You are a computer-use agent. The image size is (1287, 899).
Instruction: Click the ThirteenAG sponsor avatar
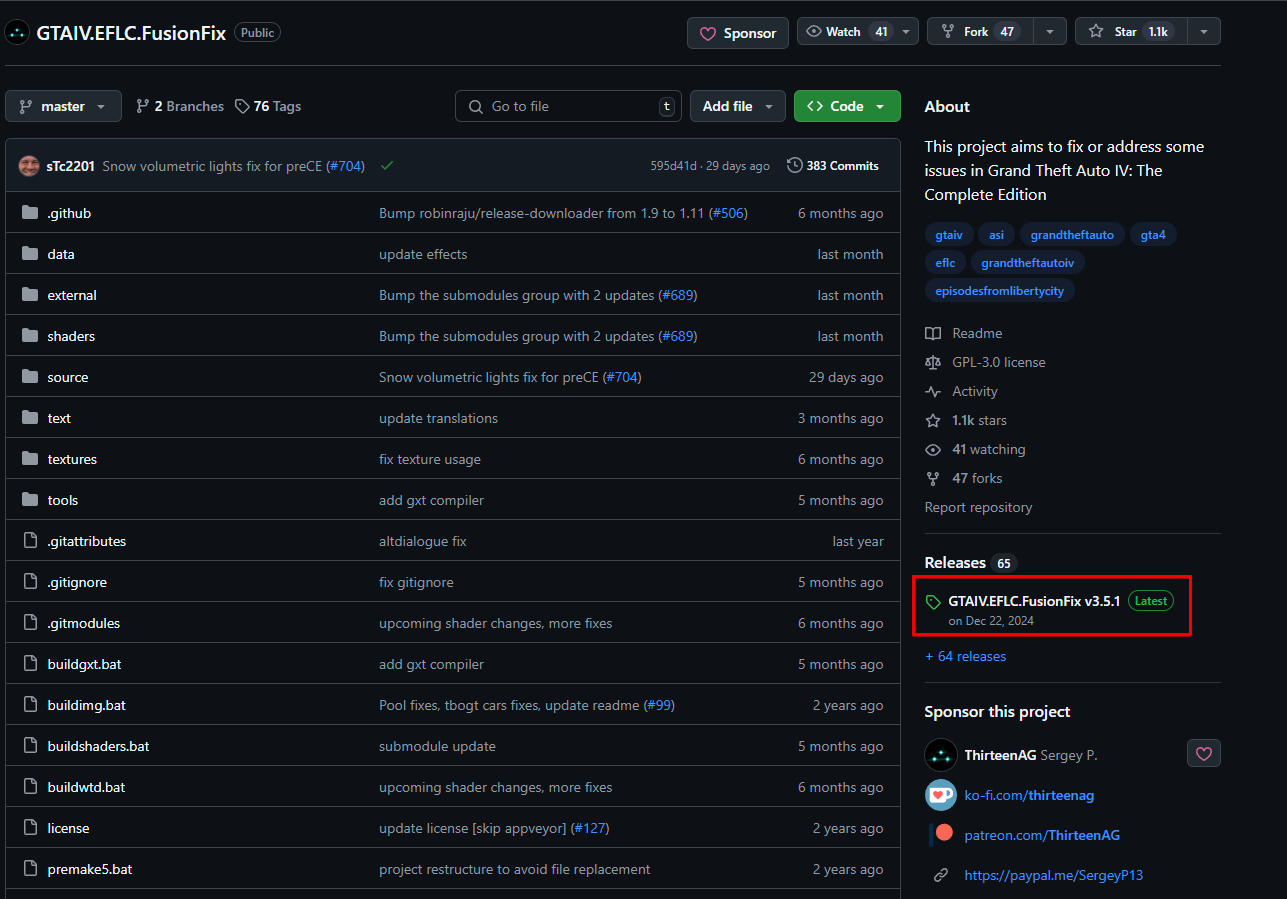click(941, 755)
